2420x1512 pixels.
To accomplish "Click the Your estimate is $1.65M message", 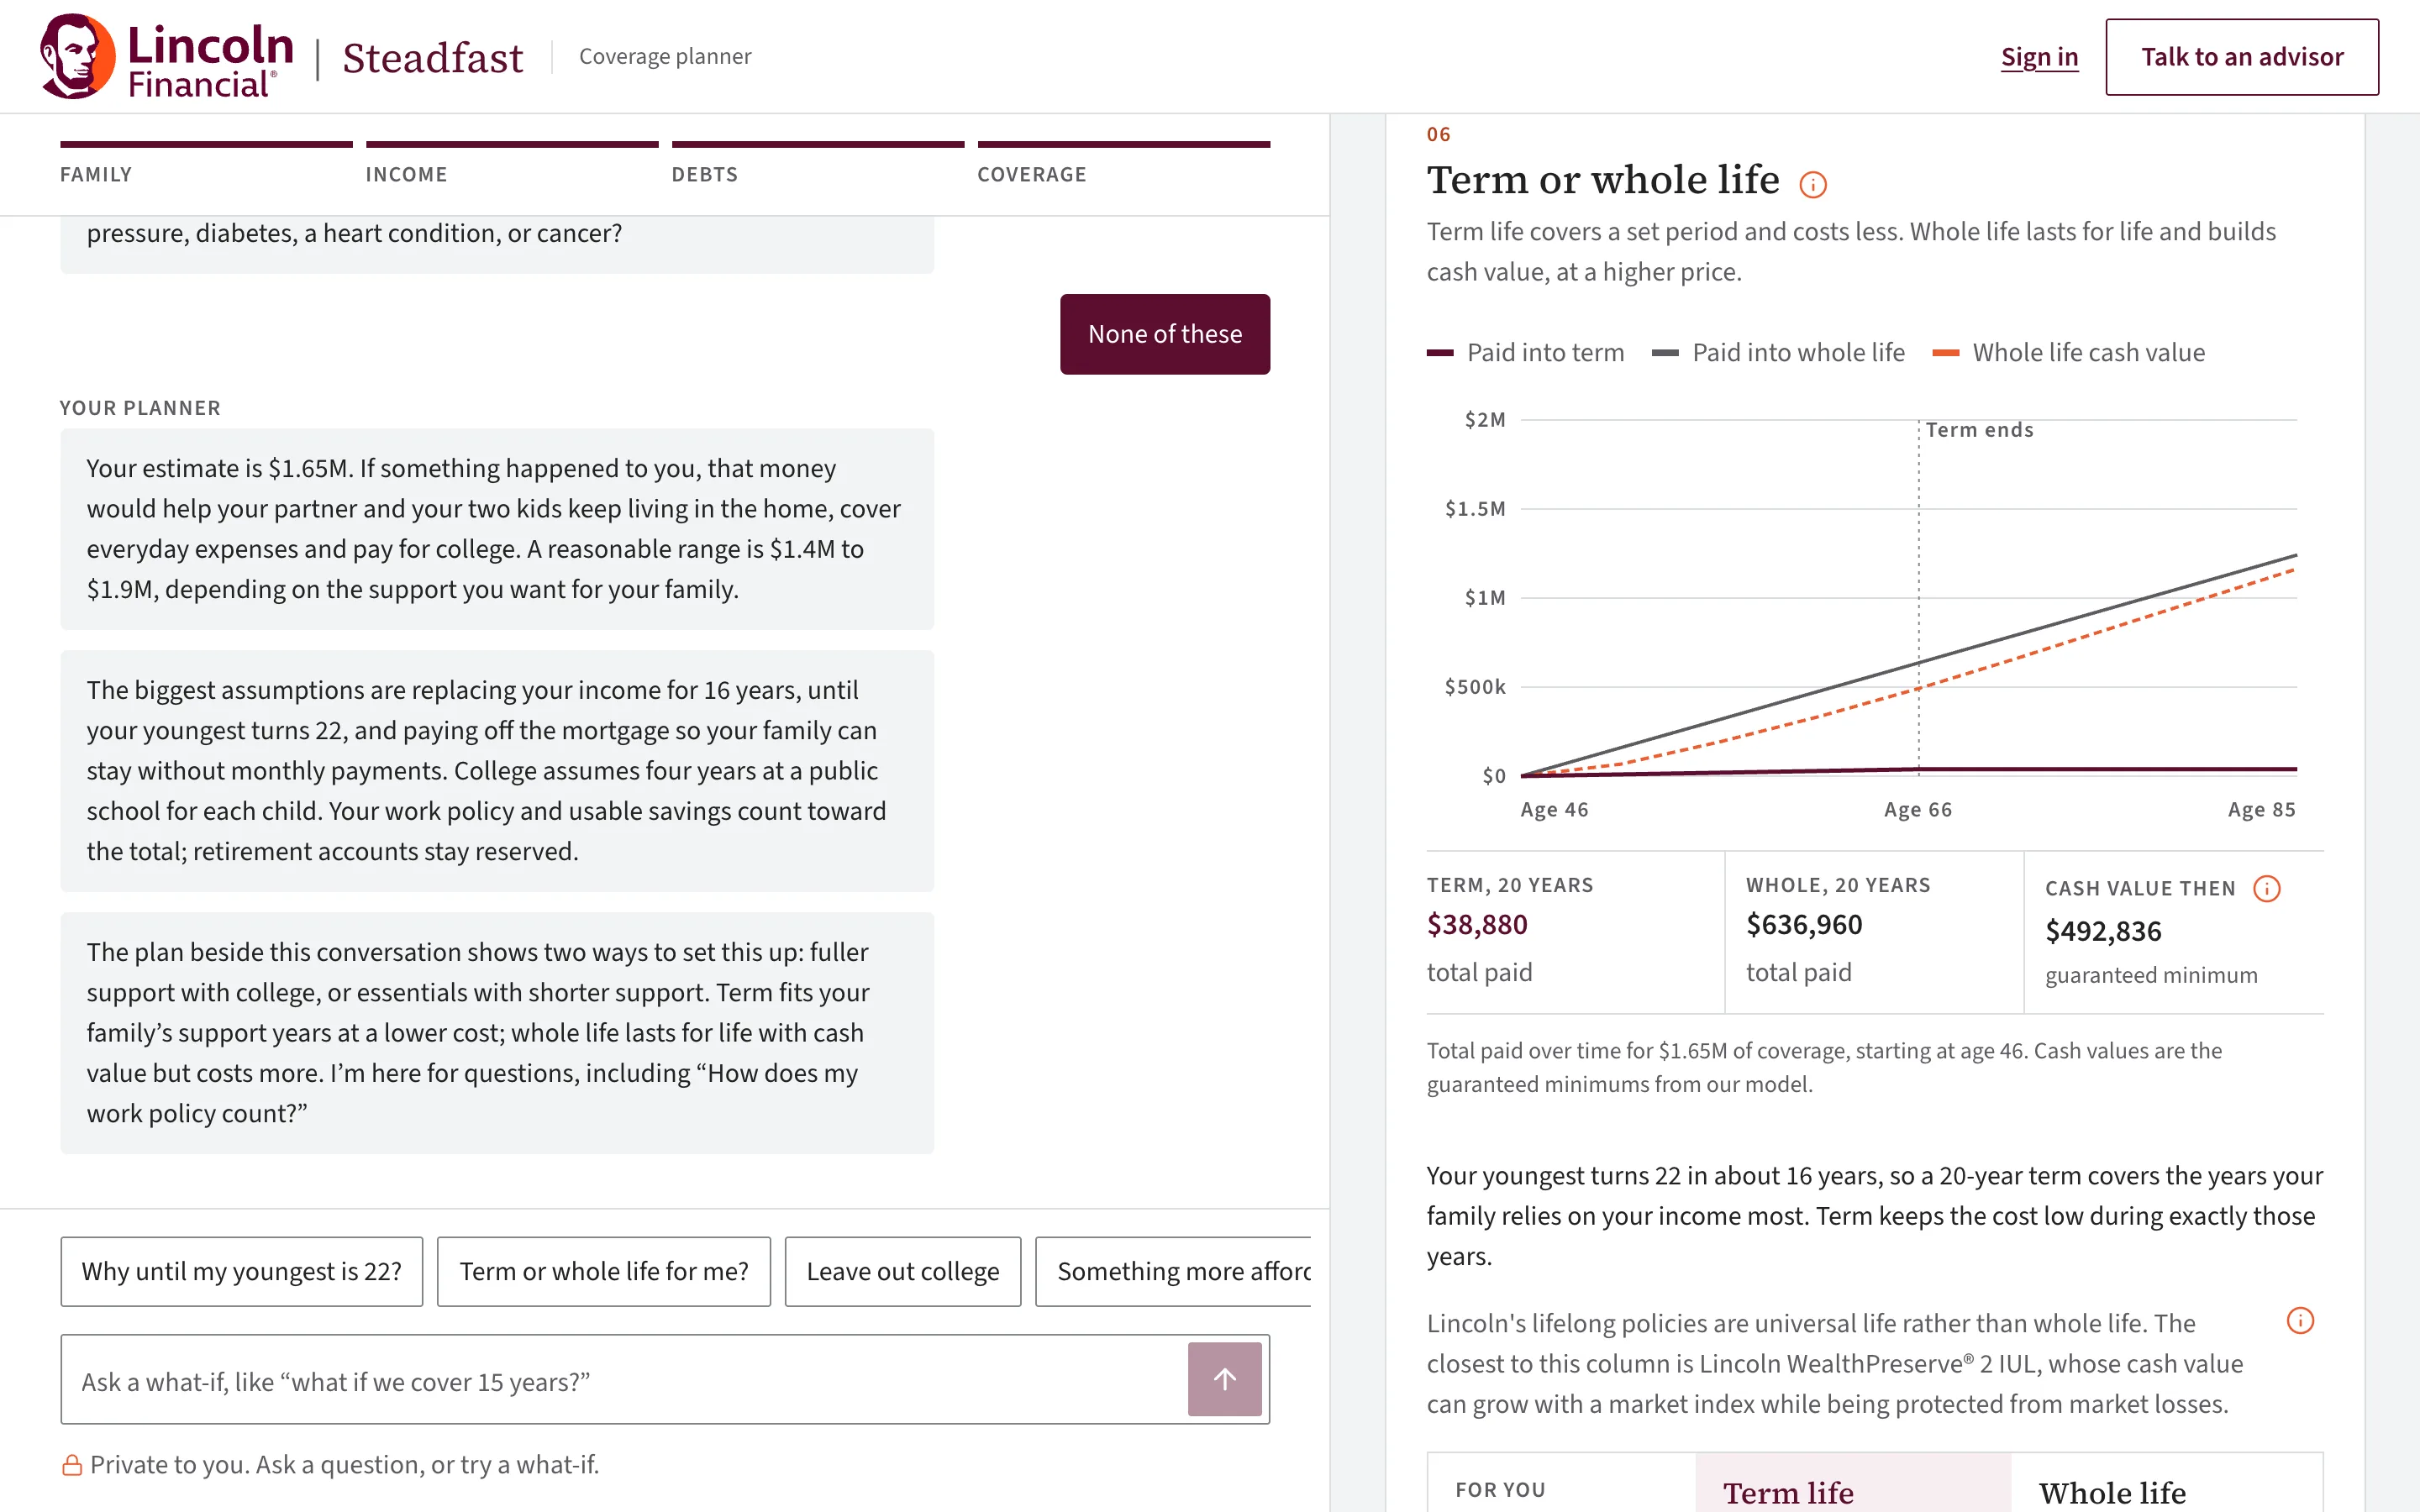I will pos(497,529).
